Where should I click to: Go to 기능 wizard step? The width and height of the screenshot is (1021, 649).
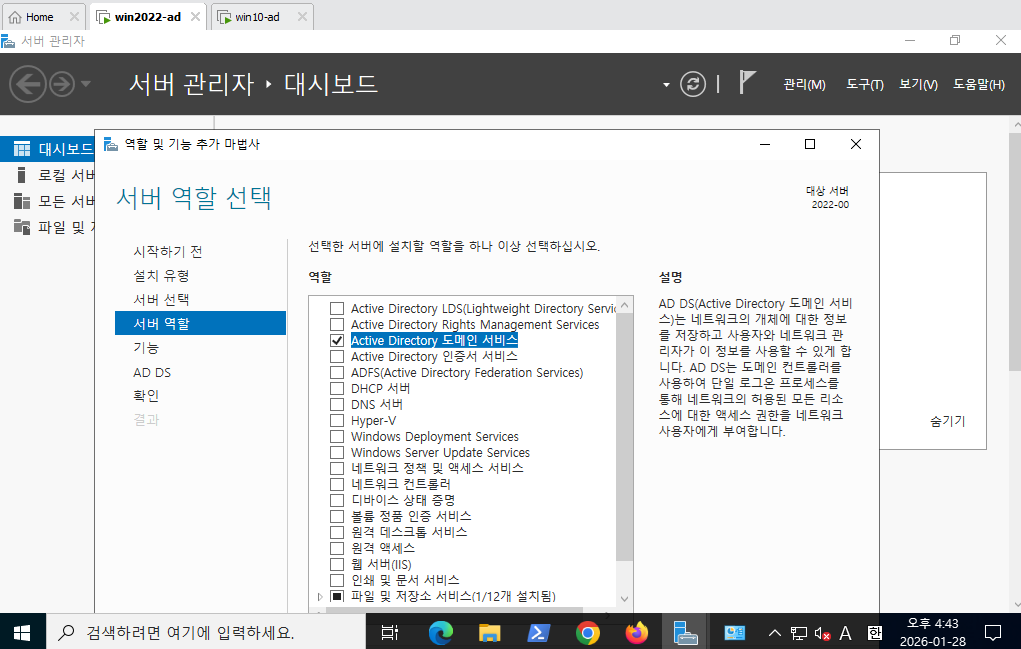146,348
